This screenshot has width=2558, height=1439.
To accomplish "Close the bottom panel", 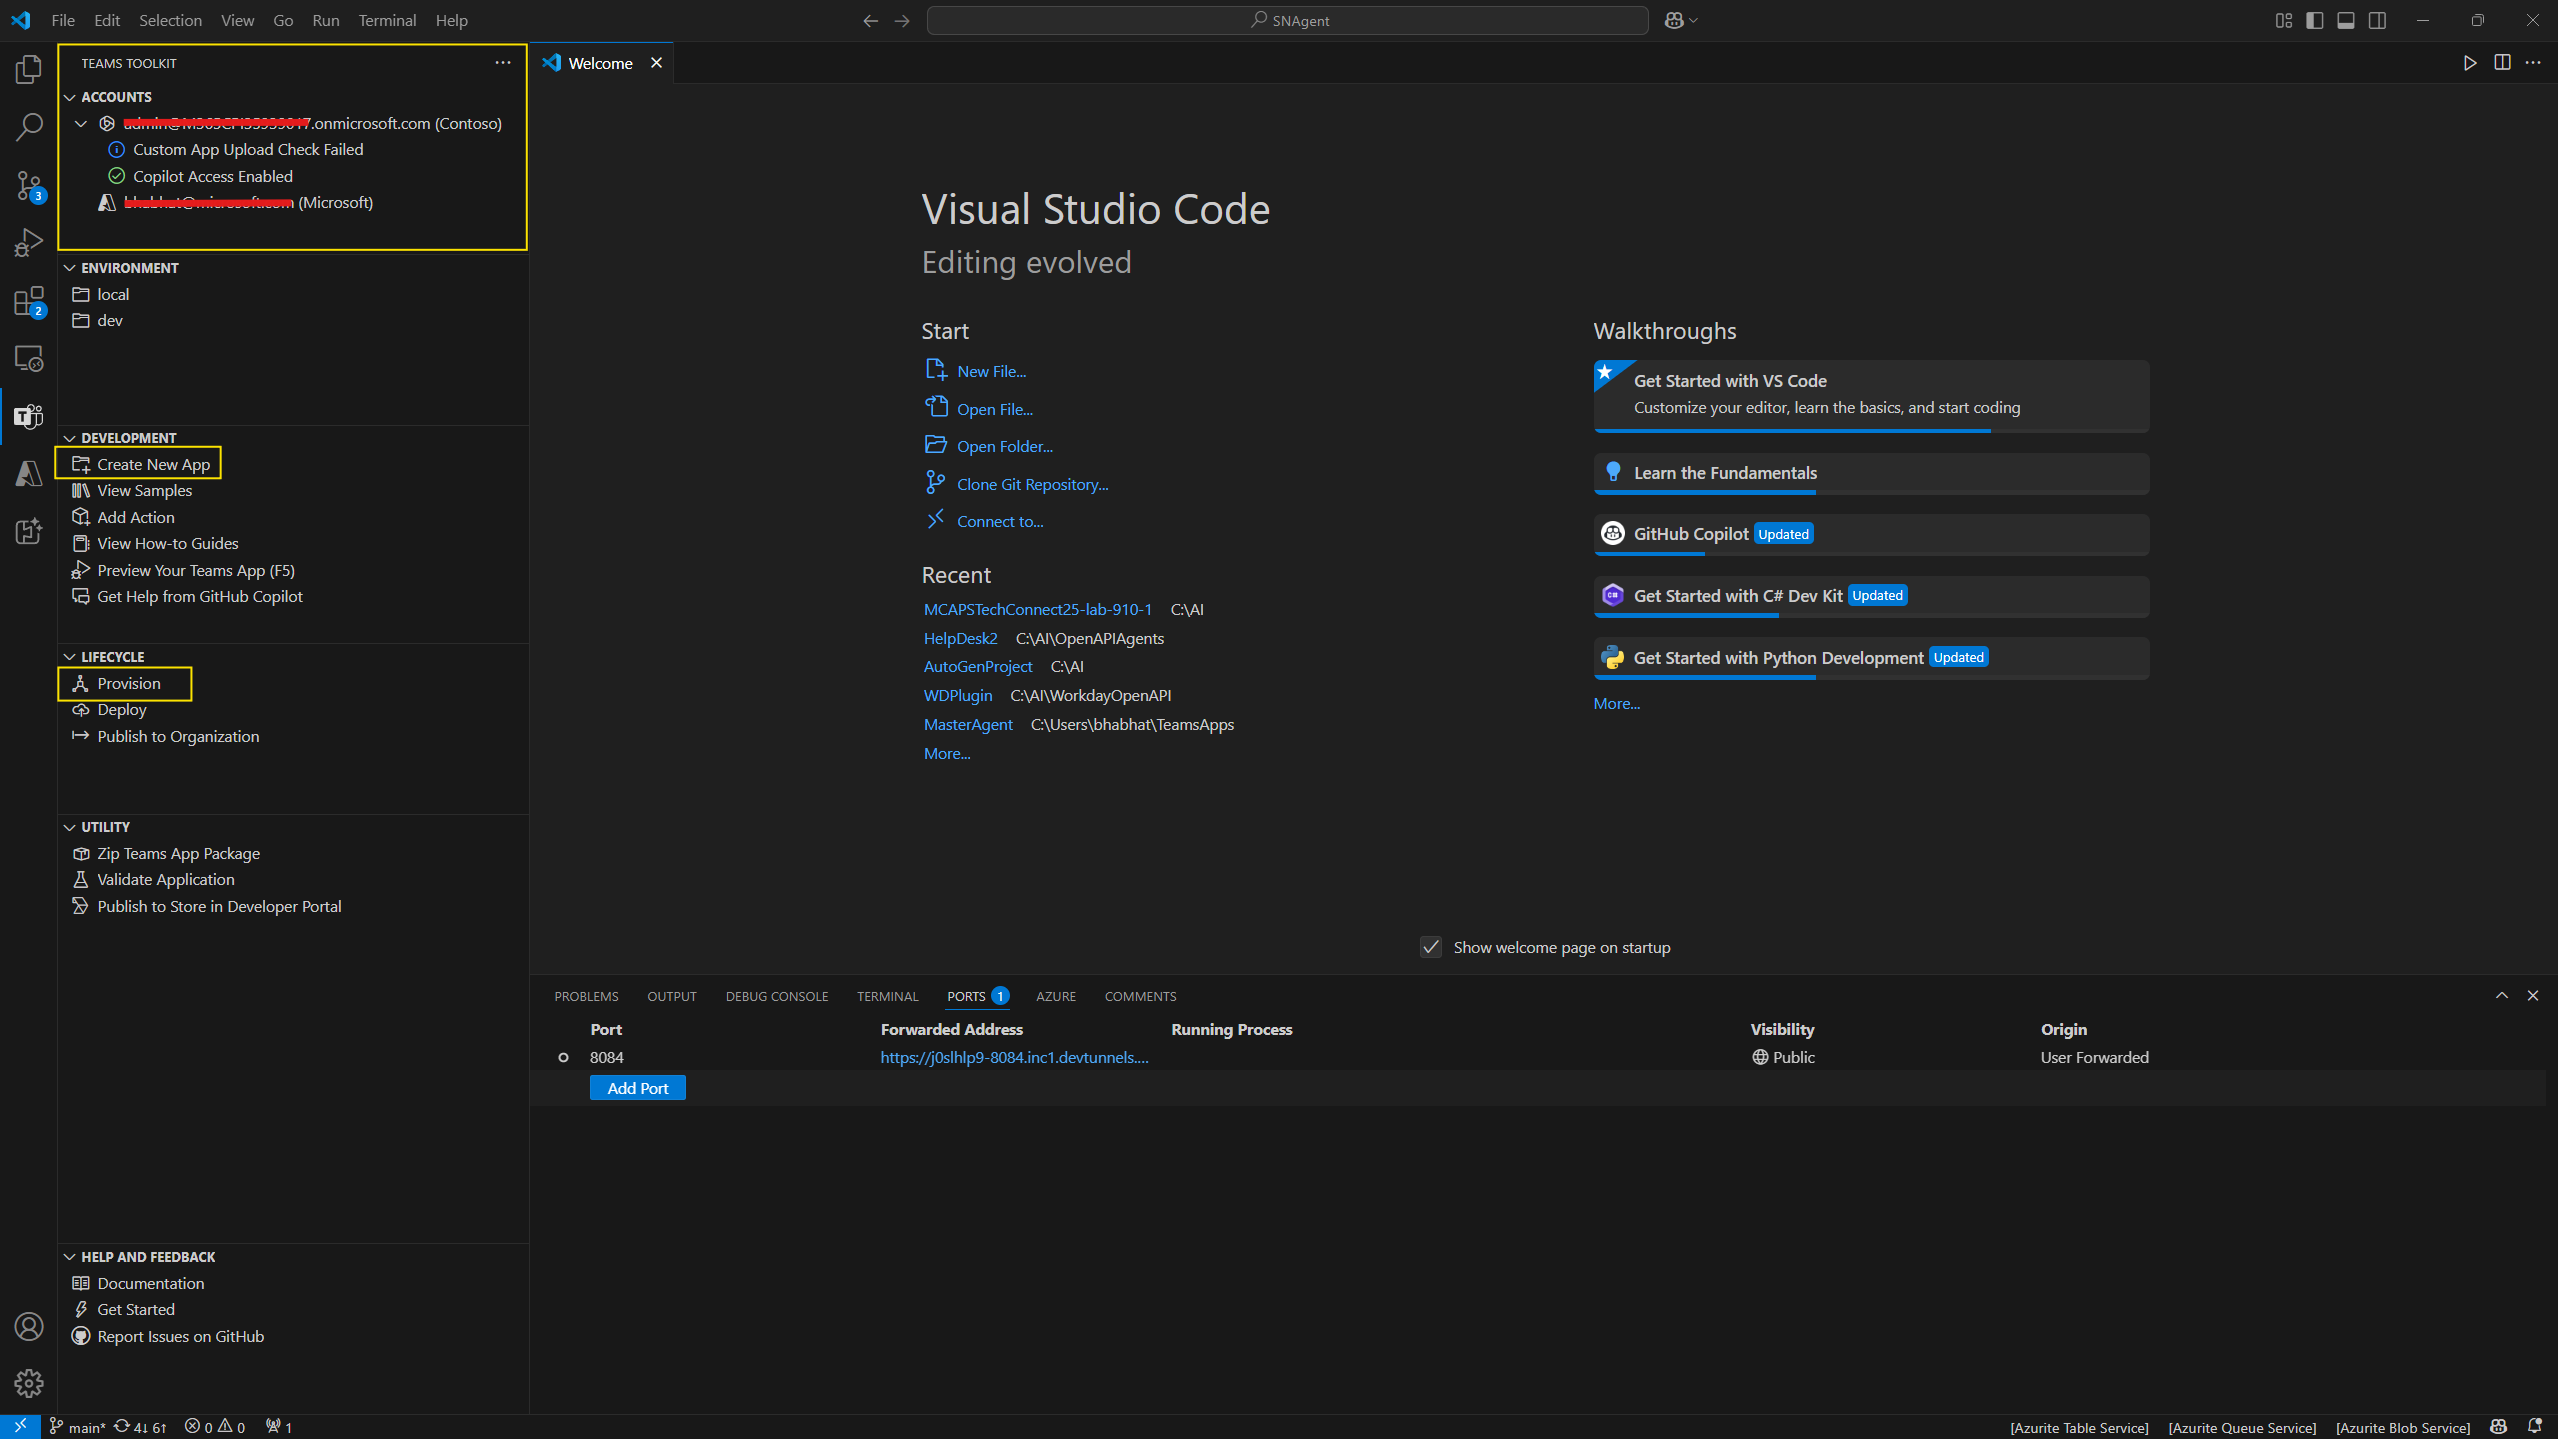I will pyautogui.click(x=2533, y=996).
